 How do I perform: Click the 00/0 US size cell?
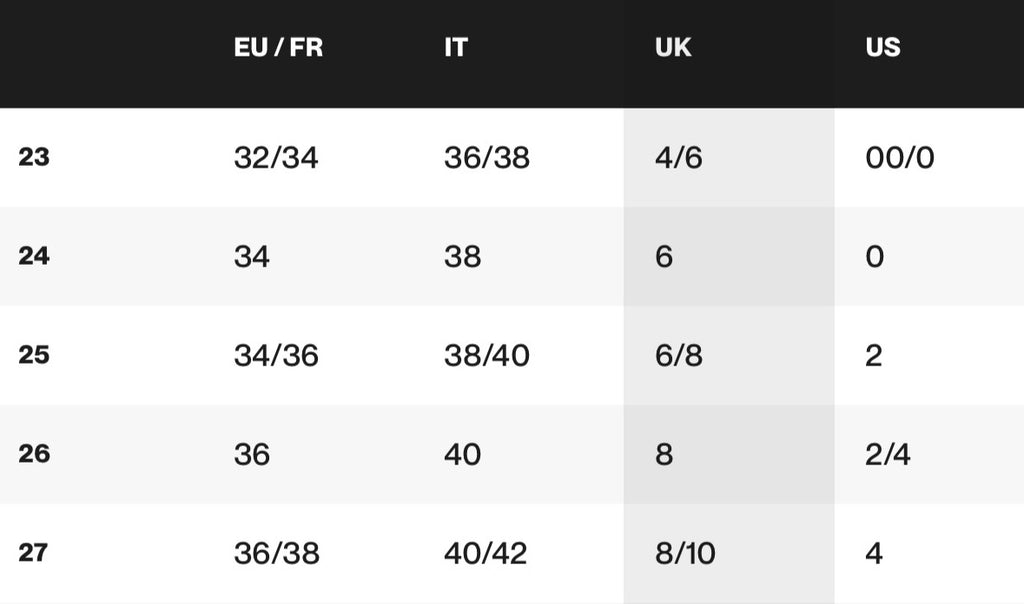pyautogui.click(x=900, y=157)
